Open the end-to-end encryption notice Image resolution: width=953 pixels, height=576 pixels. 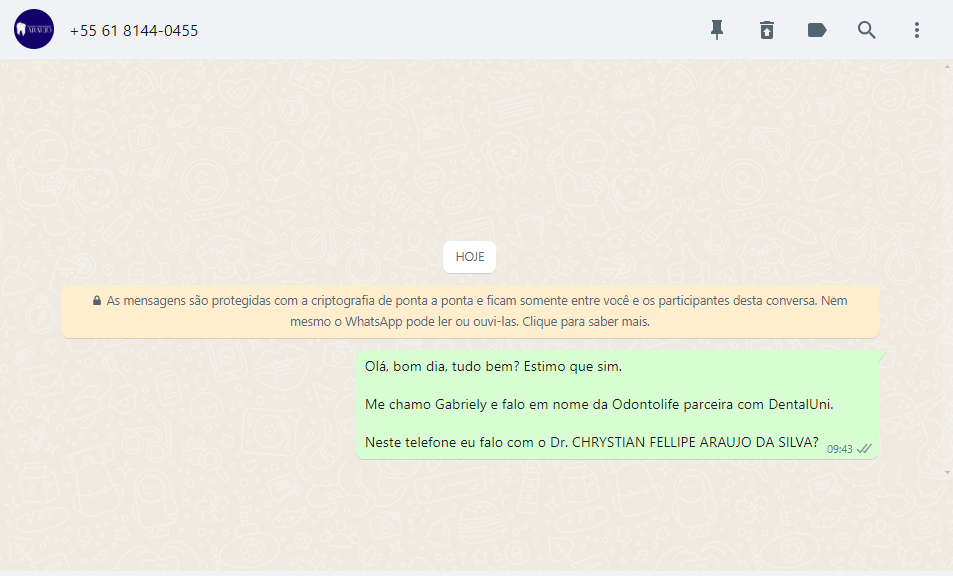pos(470,311)
